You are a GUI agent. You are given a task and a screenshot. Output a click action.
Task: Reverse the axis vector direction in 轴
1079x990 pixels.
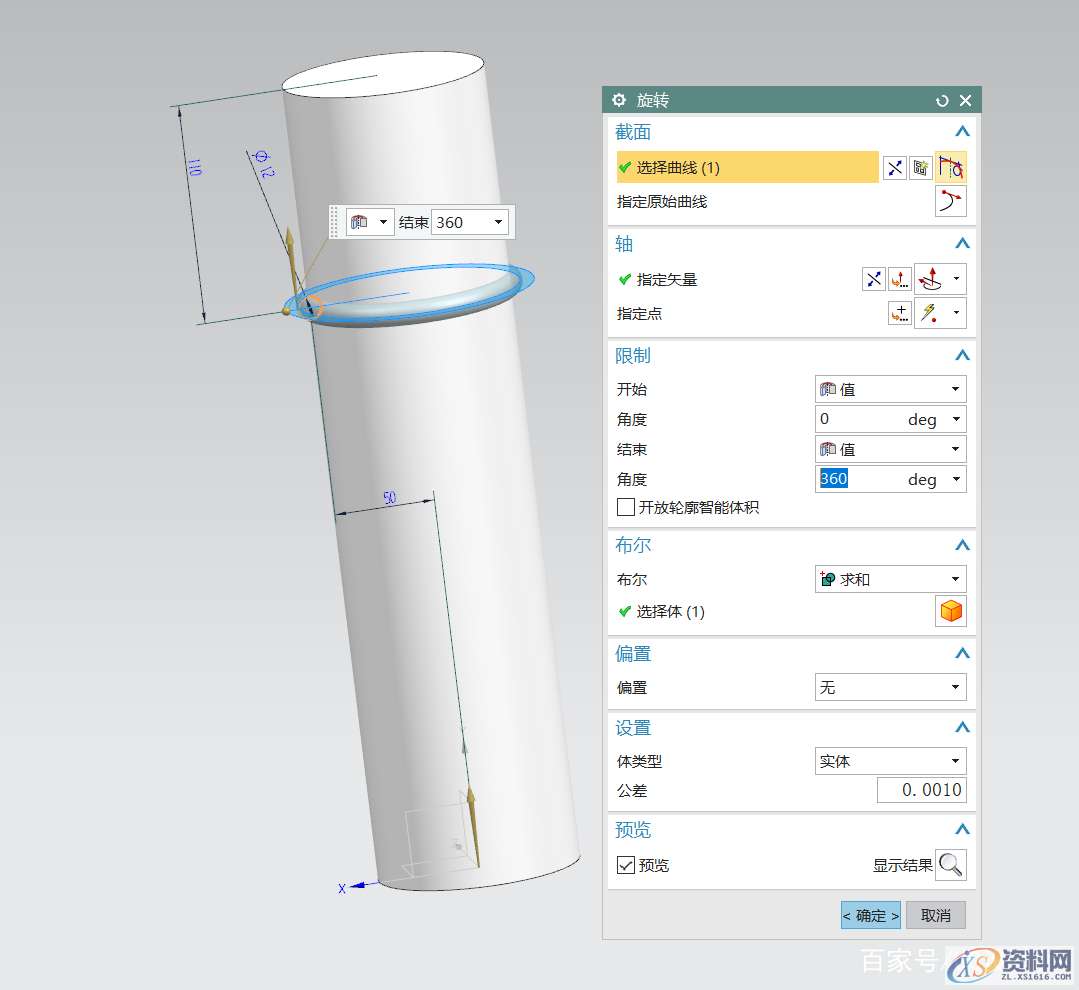click(873, 280)
